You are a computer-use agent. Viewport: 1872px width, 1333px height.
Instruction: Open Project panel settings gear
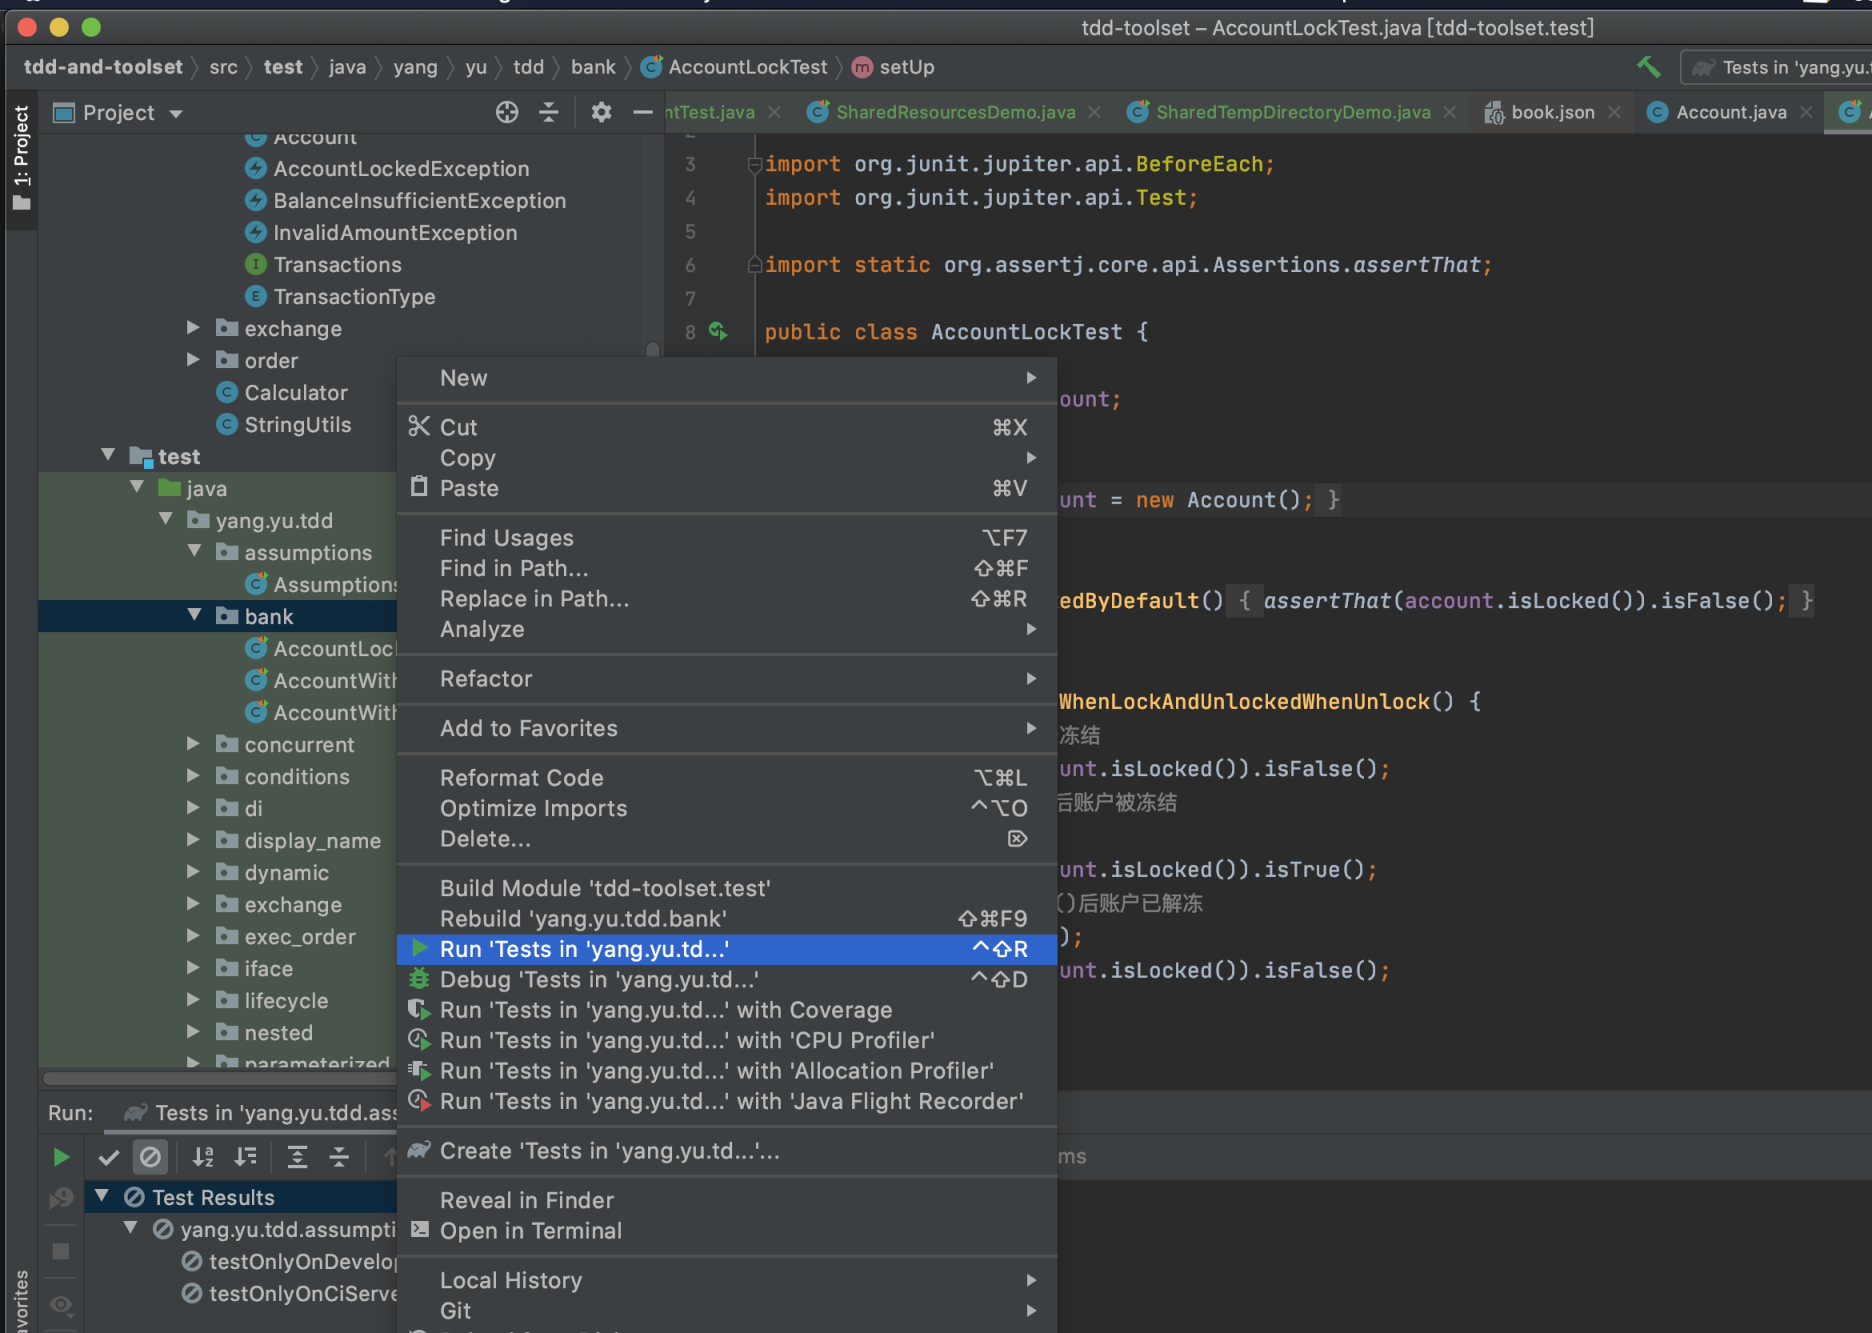point(600,112)
